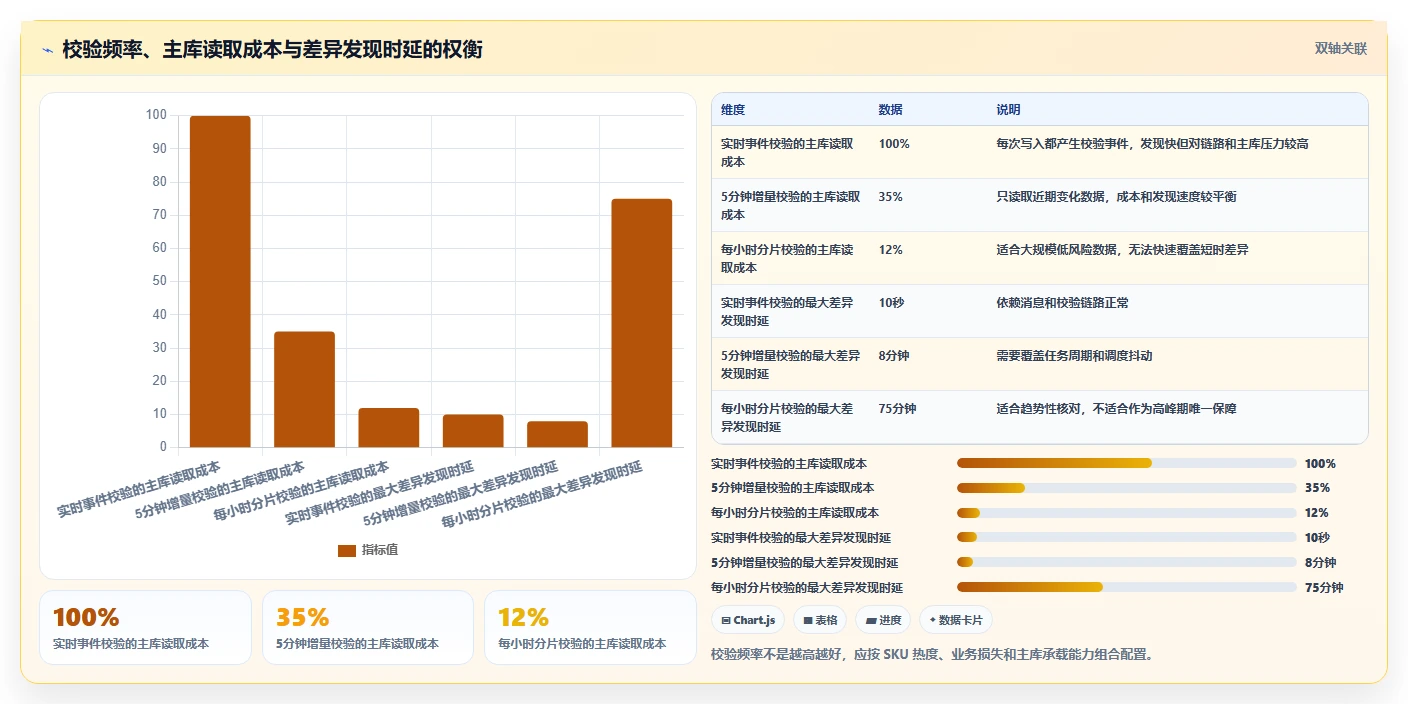
Task: Click the table row label 每小时分片校验的主库读取成本
Action: (787, 259)
